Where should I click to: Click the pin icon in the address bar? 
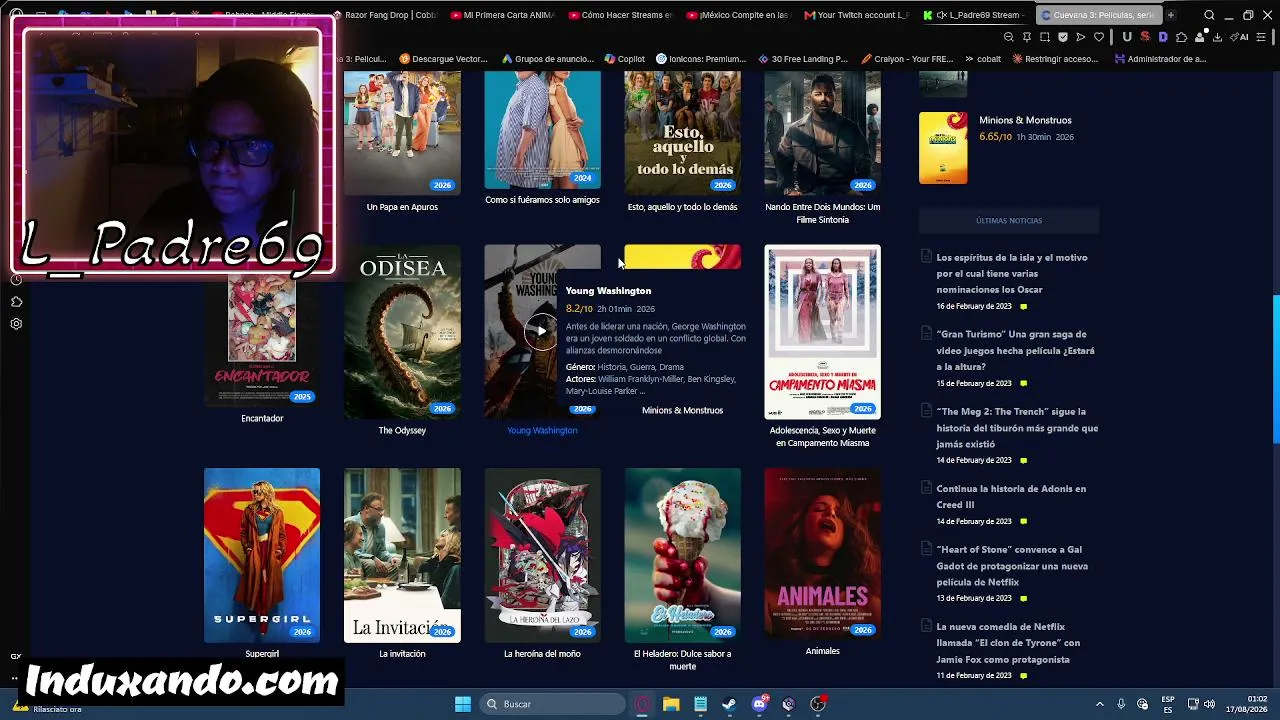point(1026,37)
